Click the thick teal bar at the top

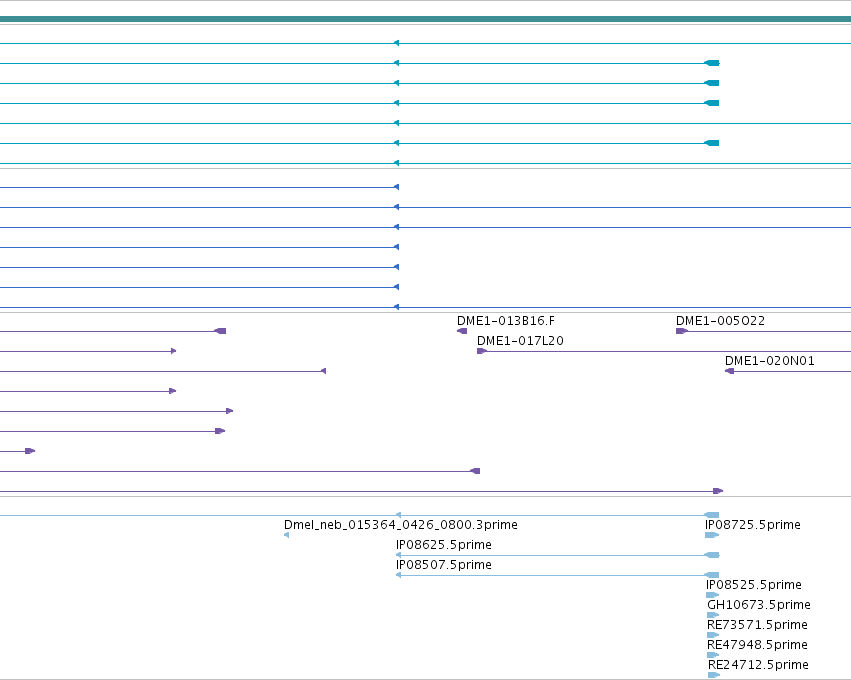tap(426, 20)
